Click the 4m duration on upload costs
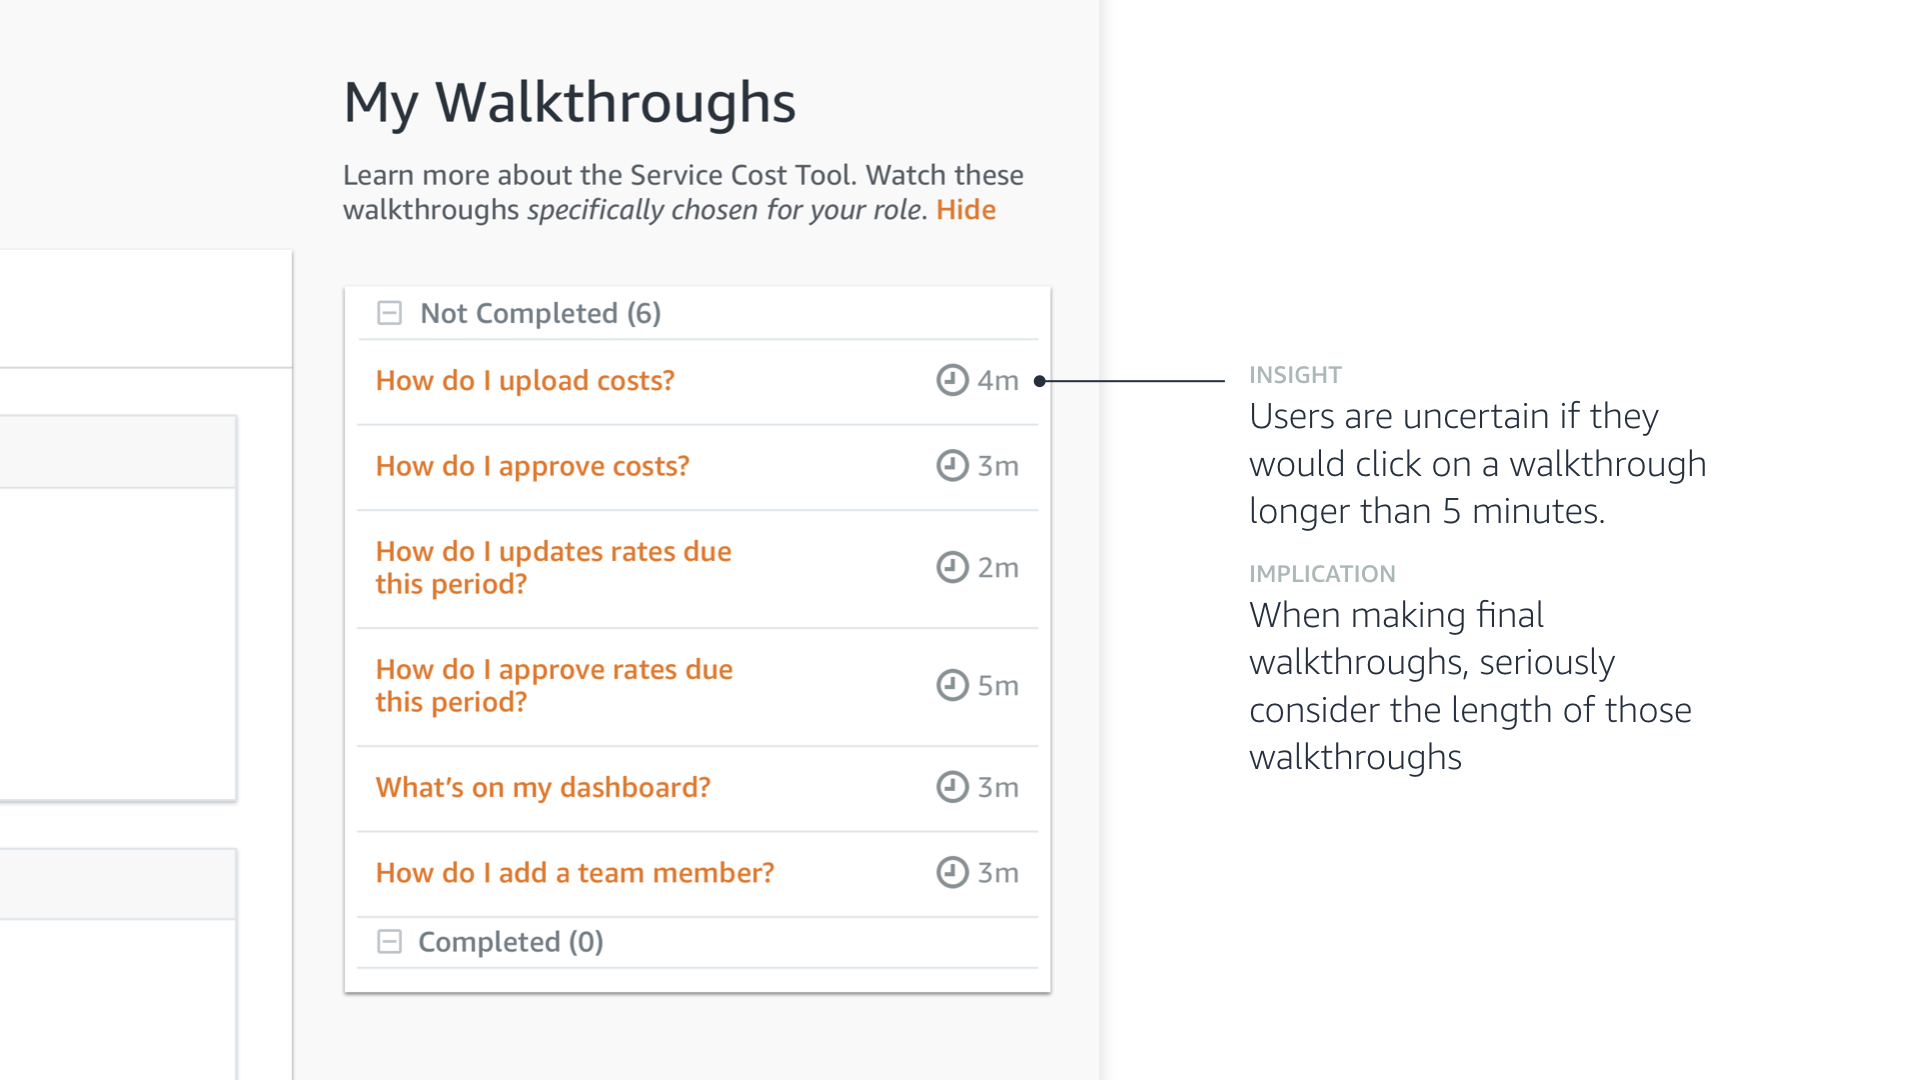The width and height of the screenshot is (1920, 1080). tap(998, 381)
